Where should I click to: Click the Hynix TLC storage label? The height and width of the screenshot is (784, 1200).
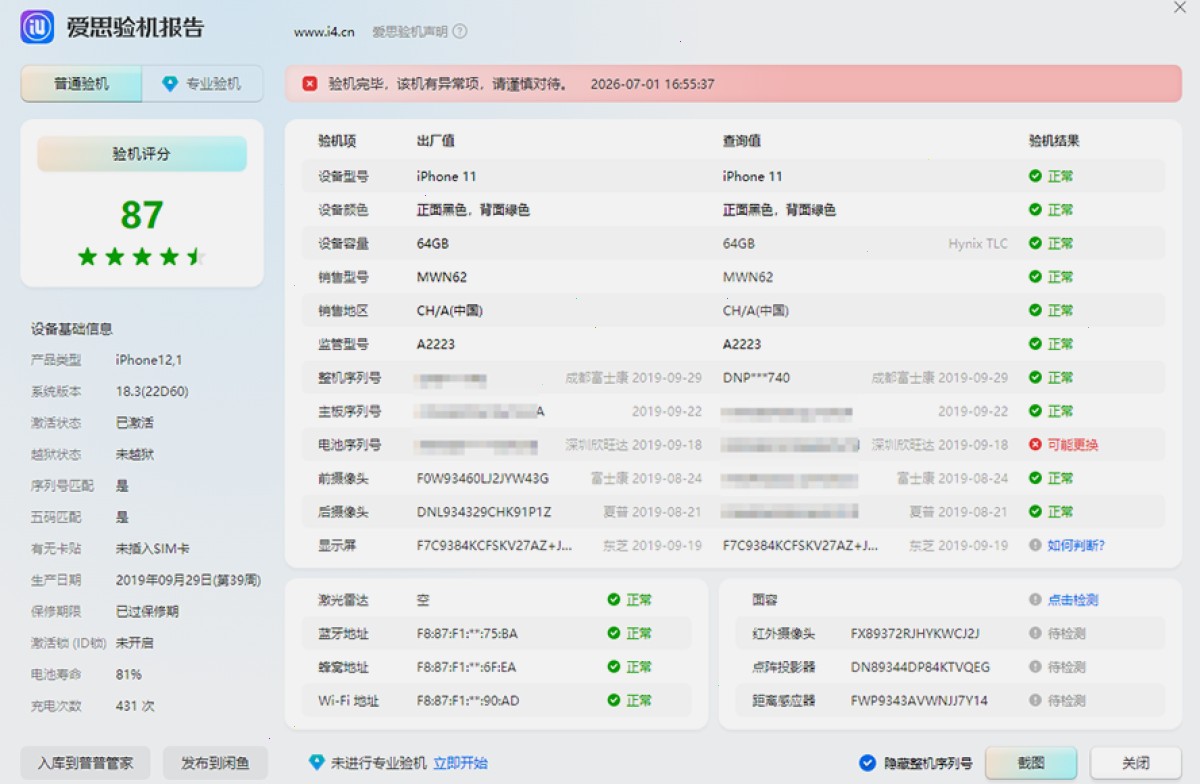pos(978,243)
